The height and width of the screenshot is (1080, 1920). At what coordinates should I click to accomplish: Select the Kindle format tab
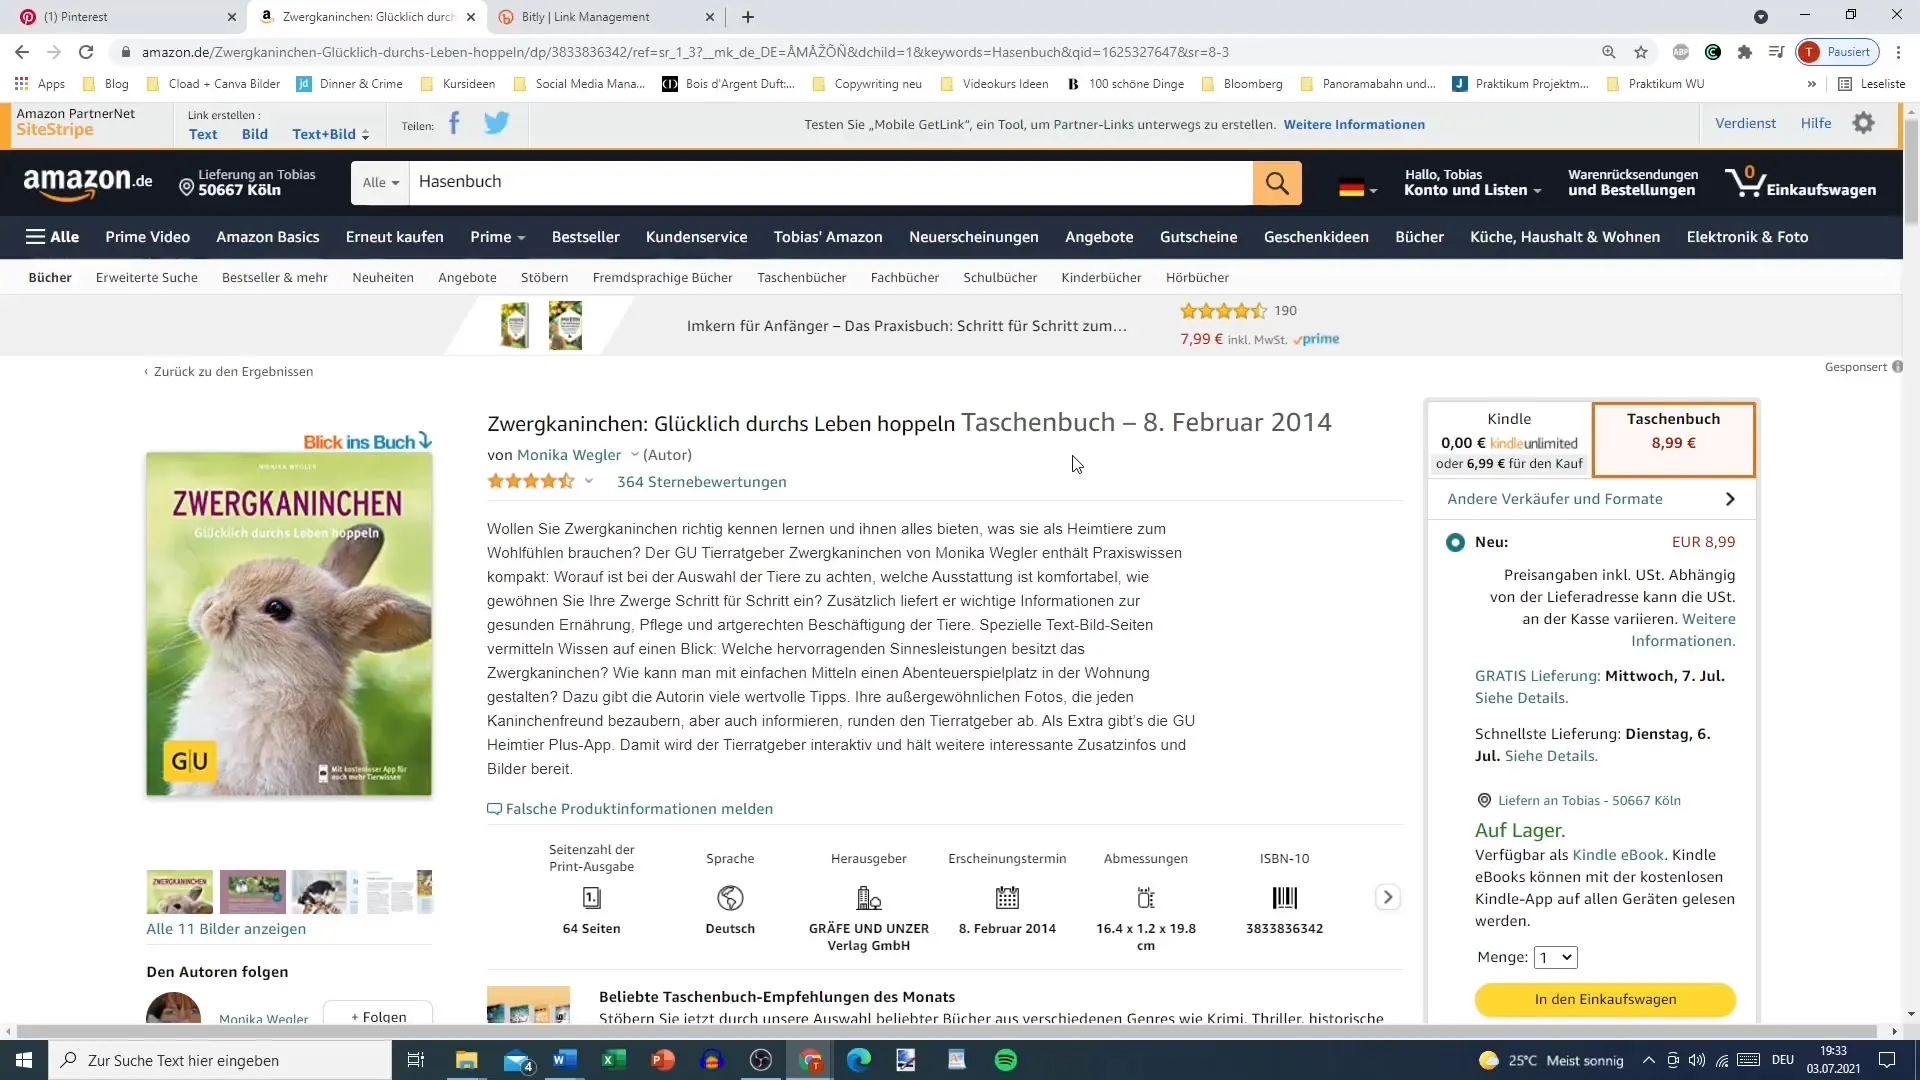[1509, 439]
